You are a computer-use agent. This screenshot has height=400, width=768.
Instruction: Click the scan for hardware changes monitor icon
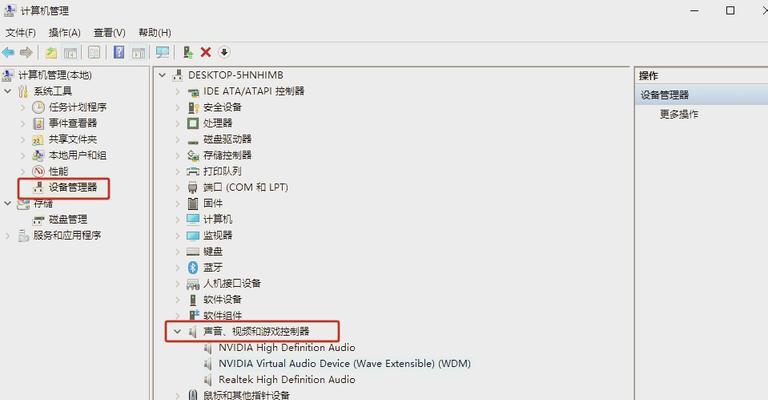[x=162, y=52]
